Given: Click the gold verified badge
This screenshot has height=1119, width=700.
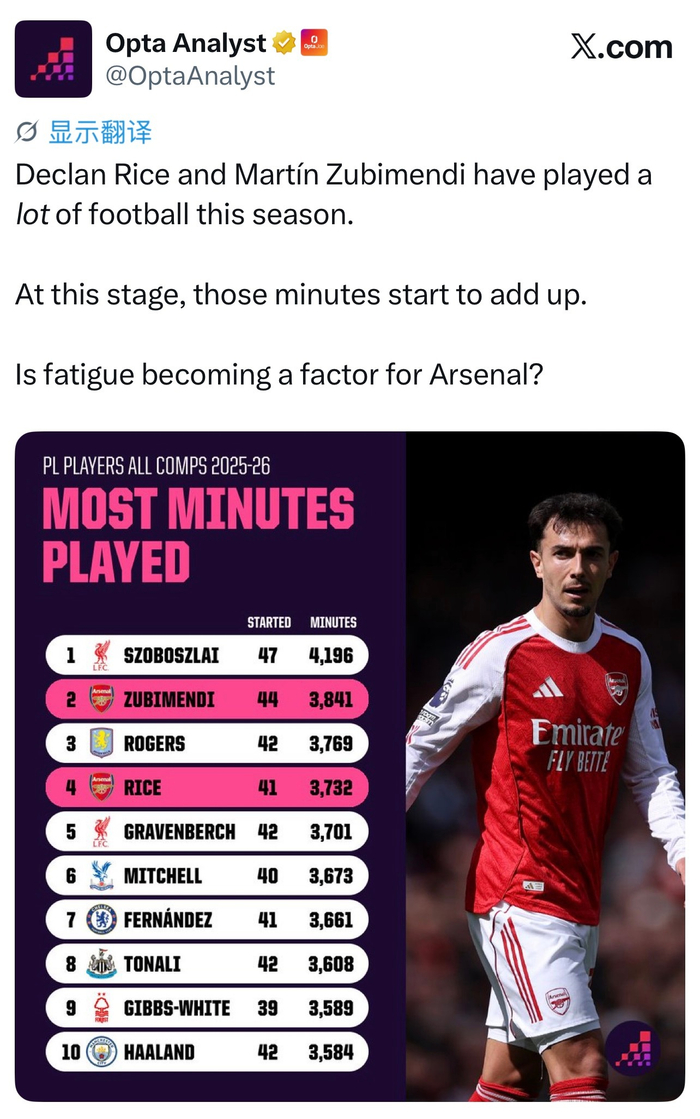Looking at the screenshot, I should [284, 43].
